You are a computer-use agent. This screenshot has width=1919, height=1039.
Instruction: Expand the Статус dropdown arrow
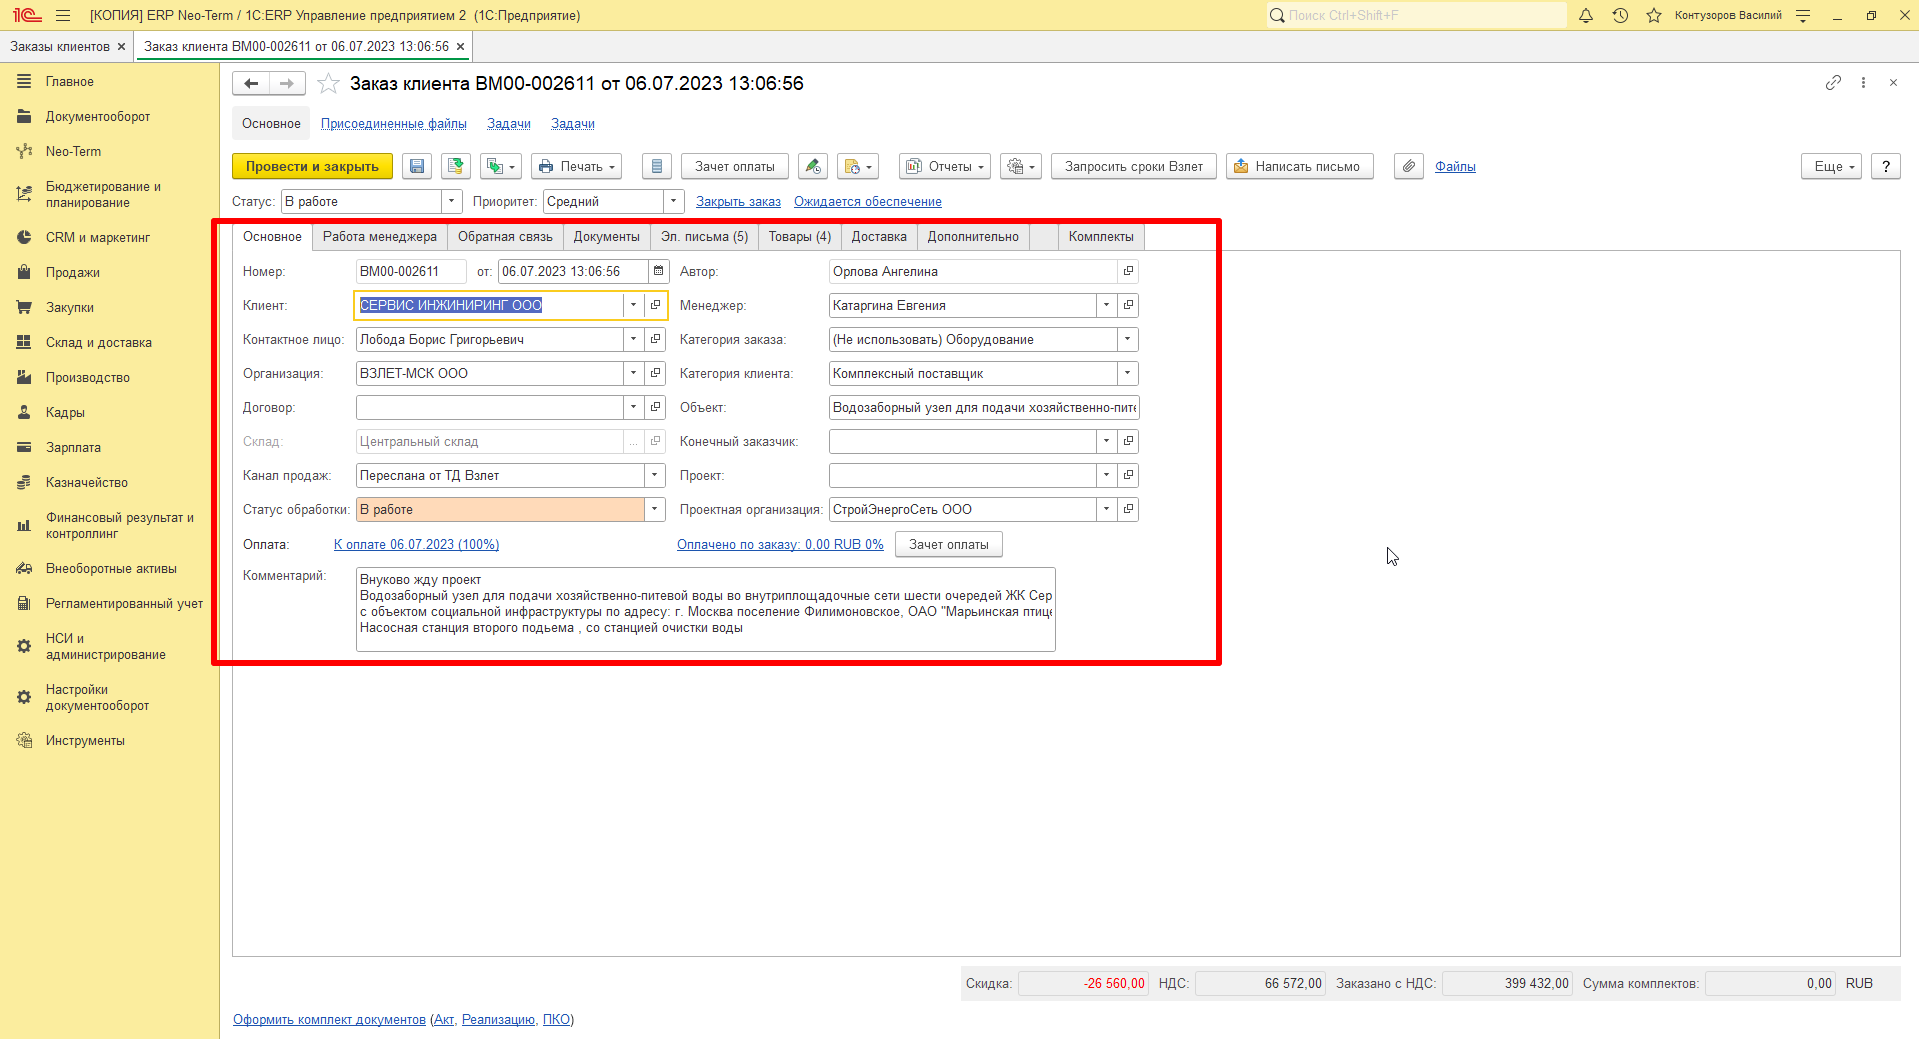[452, 202]
